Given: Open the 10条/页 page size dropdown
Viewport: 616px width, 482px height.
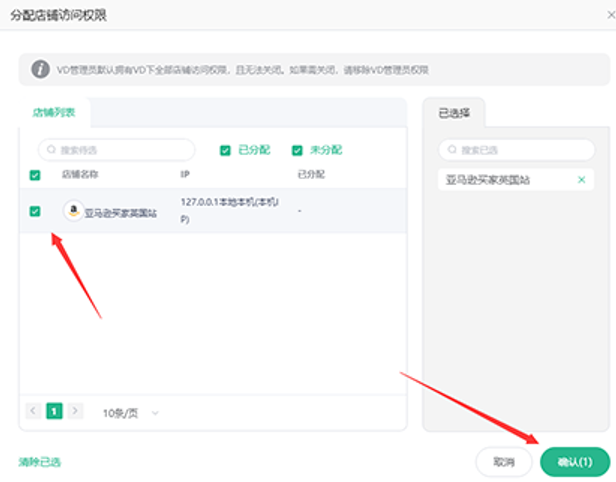Looking at the screenshot, I should (130, 413).
